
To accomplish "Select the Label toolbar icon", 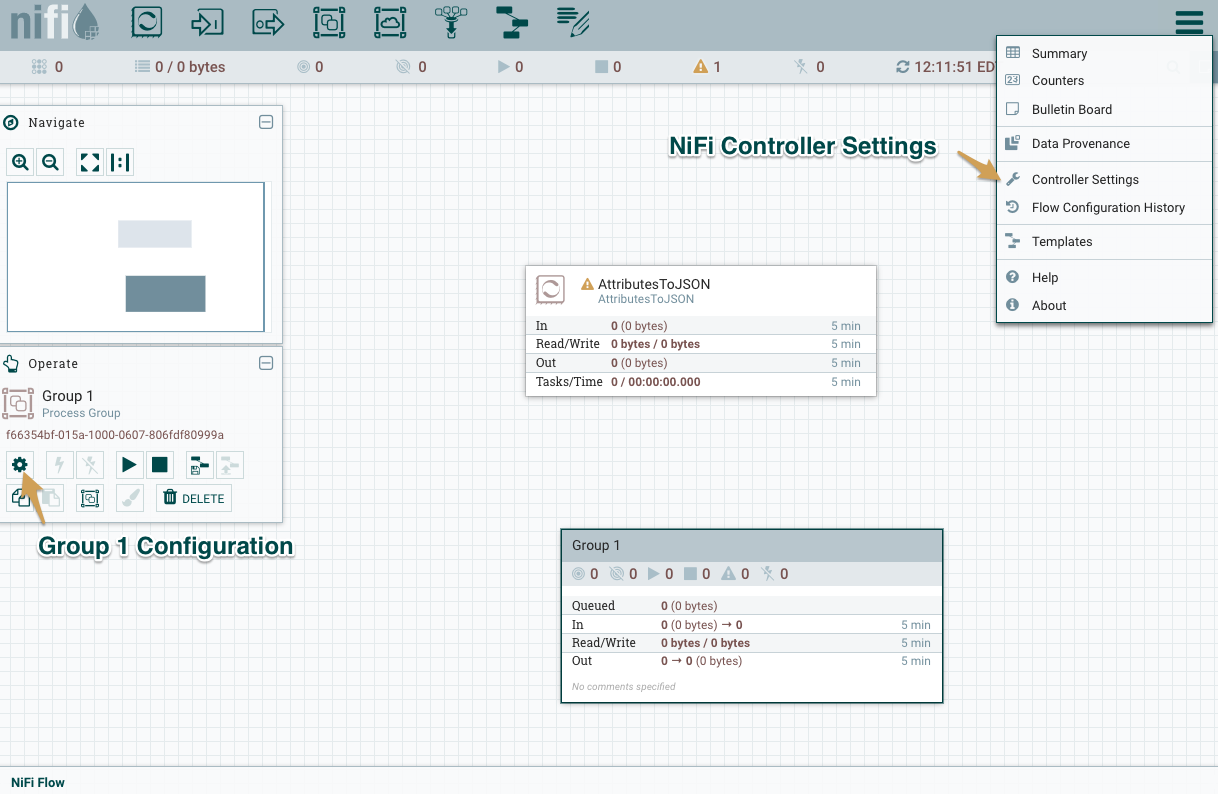I will point(571,22).
